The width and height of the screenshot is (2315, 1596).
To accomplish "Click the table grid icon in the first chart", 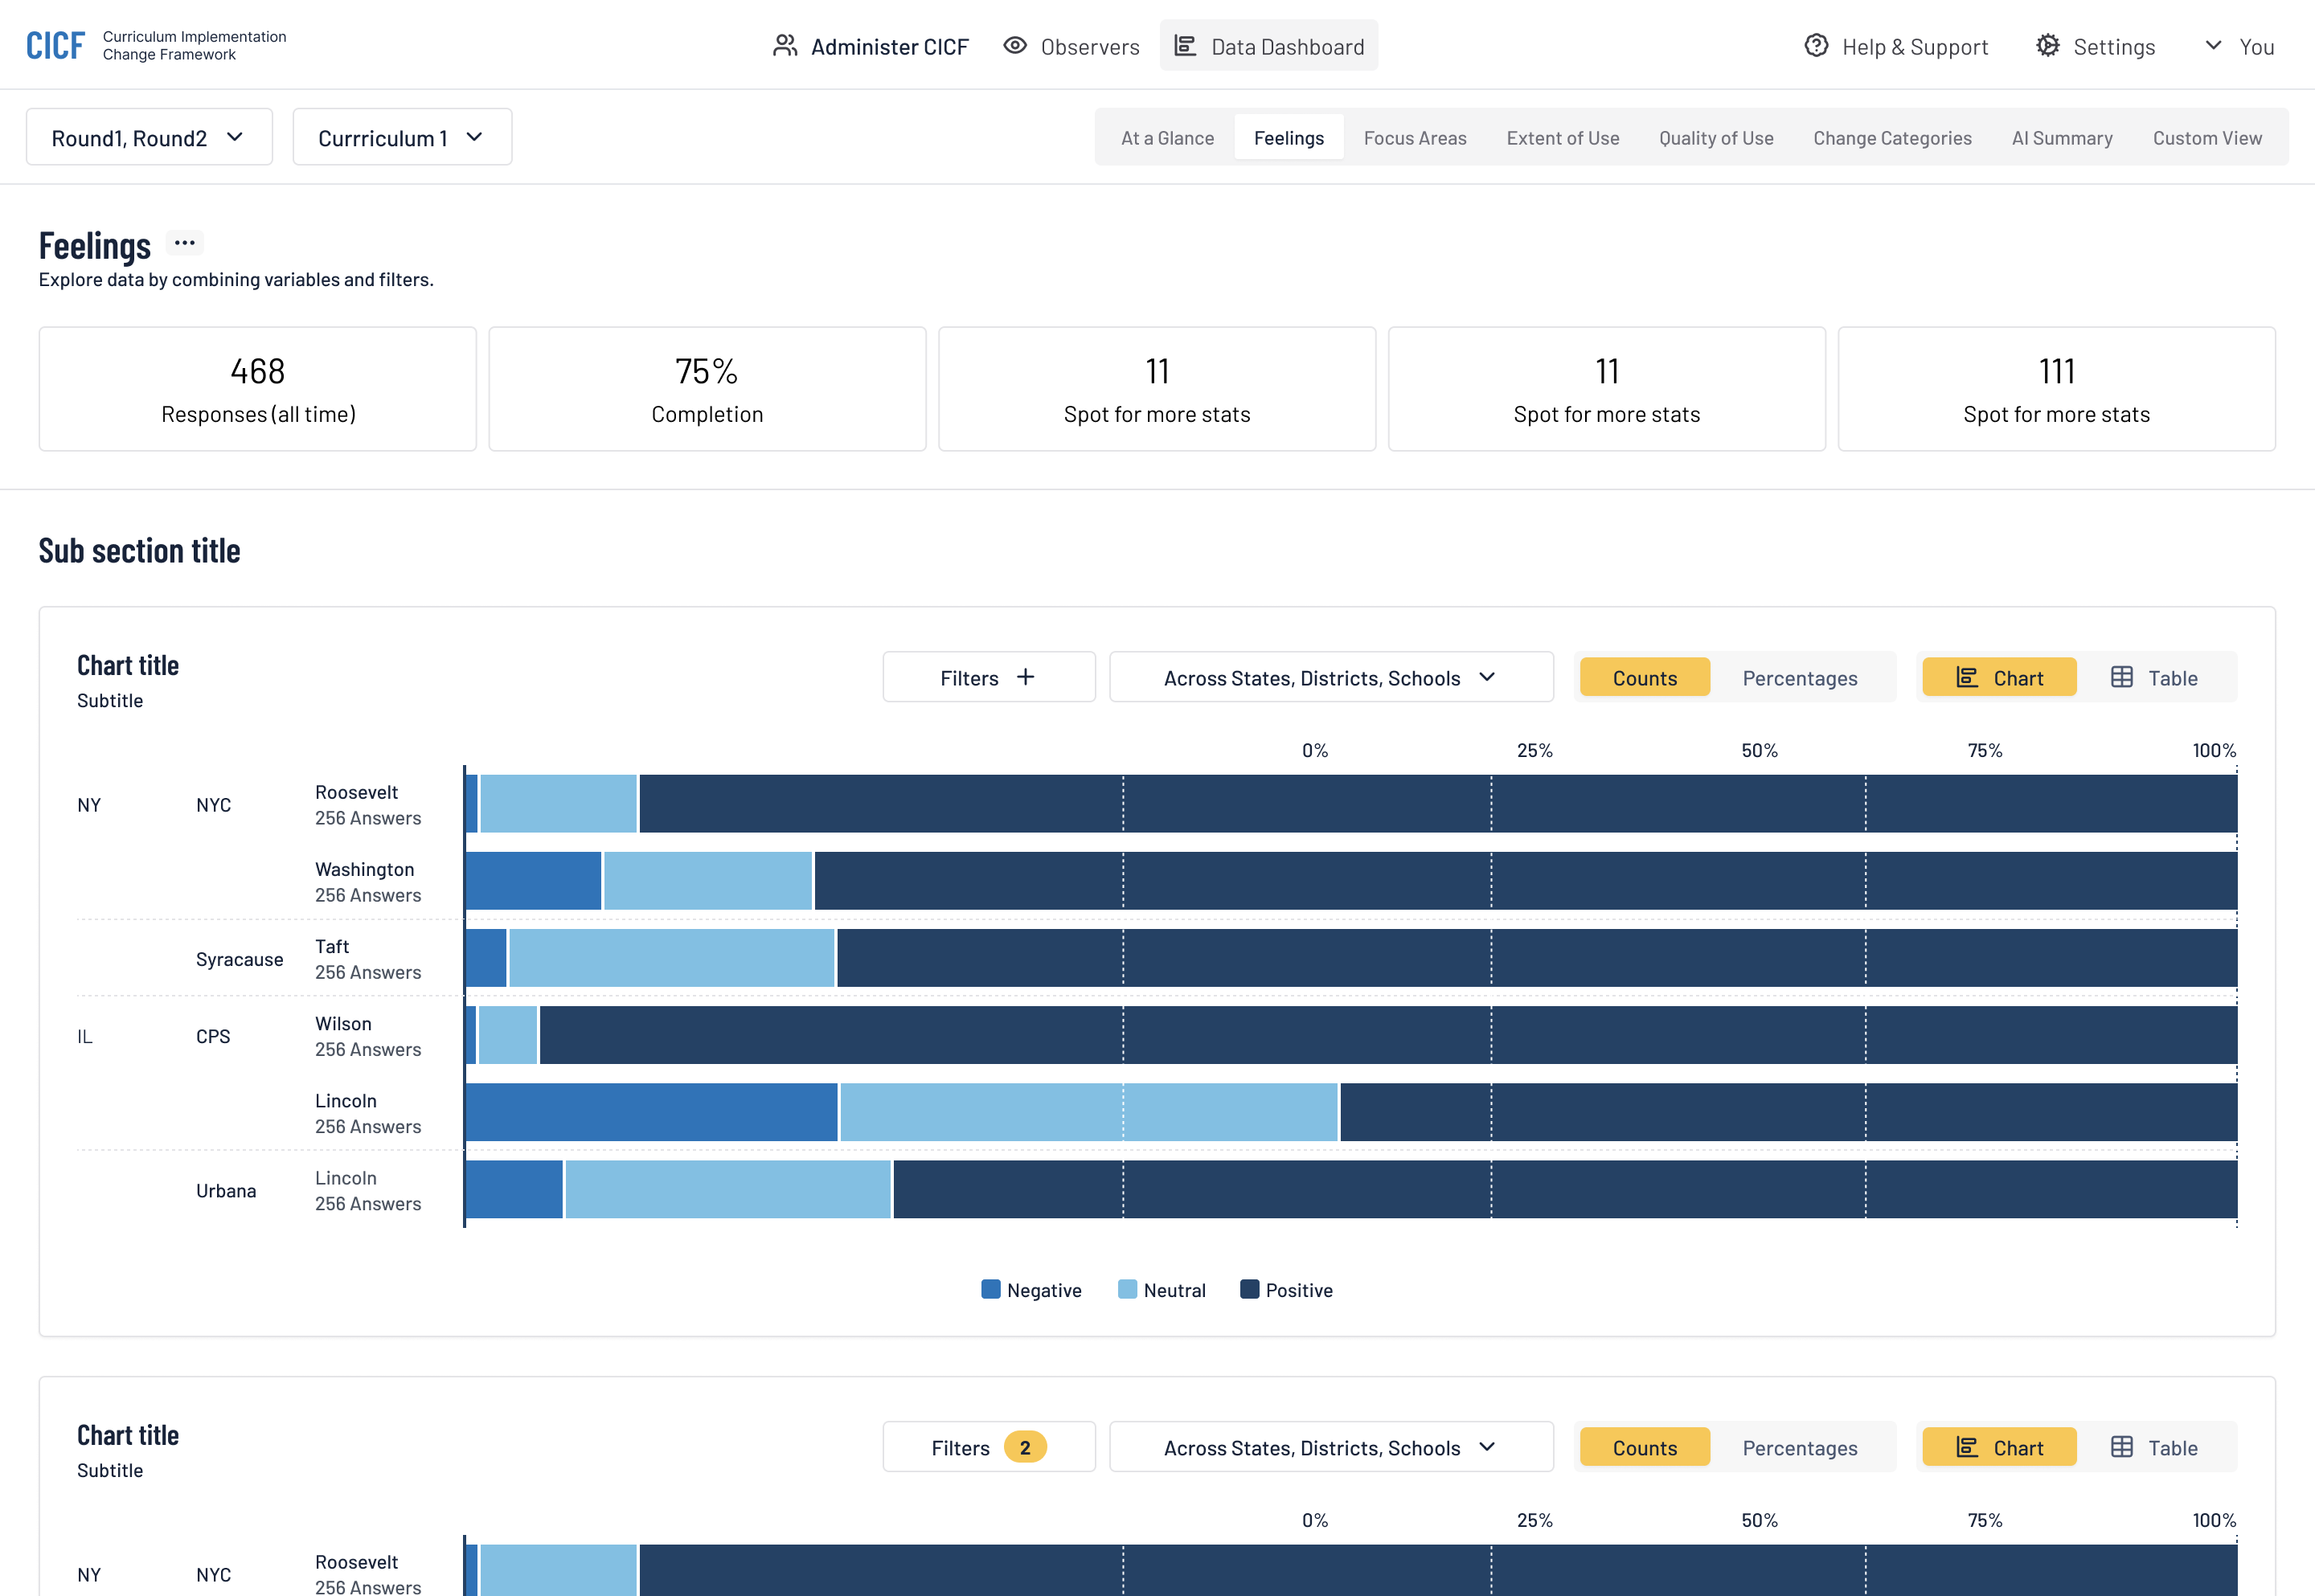I will pos(2122,678).
